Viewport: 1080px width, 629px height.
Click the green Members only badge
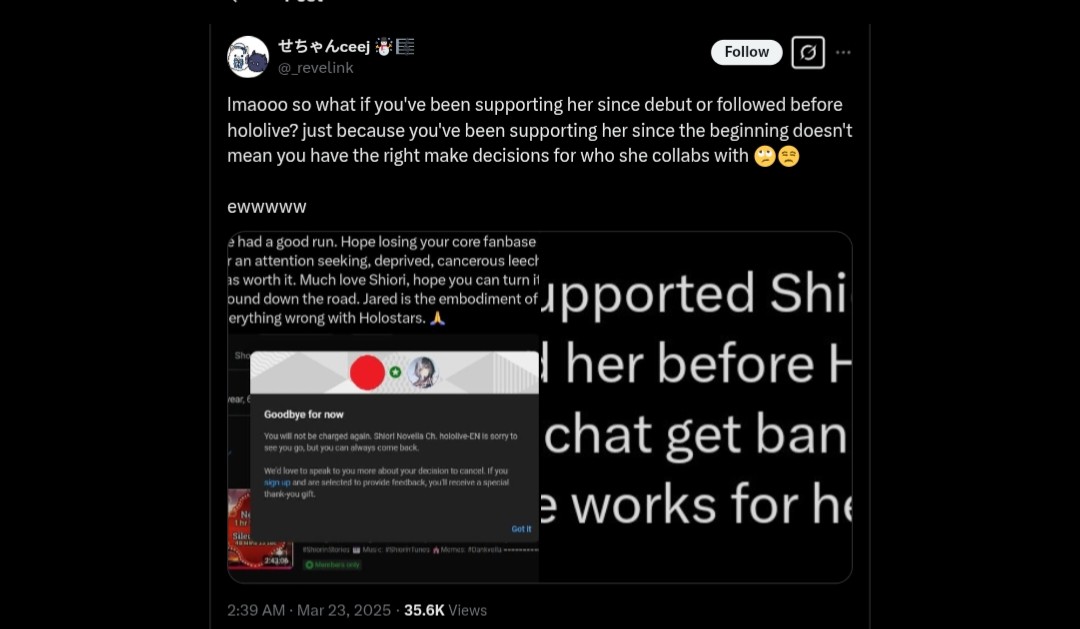point(333,565)
